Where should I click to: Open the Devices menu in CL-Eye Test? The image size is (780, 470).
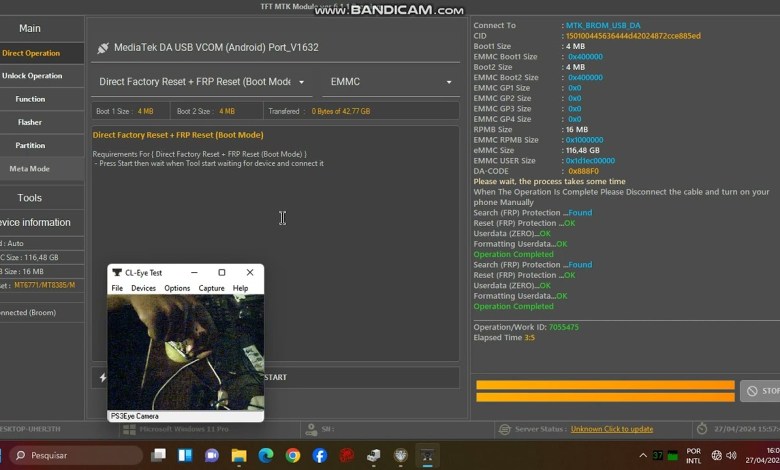click(143, 288)
